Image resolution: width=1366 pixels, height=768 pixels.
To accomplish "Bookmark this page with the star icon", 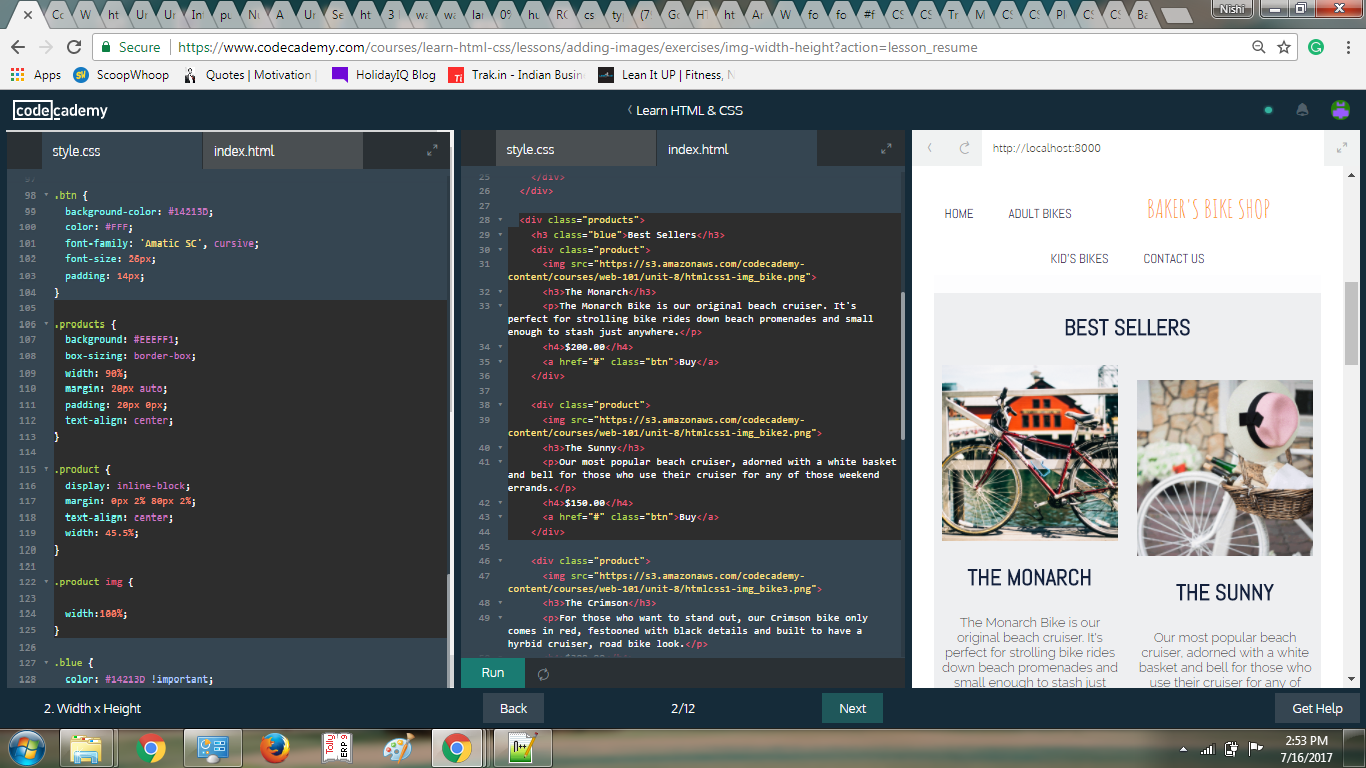I will (1284, 47).
